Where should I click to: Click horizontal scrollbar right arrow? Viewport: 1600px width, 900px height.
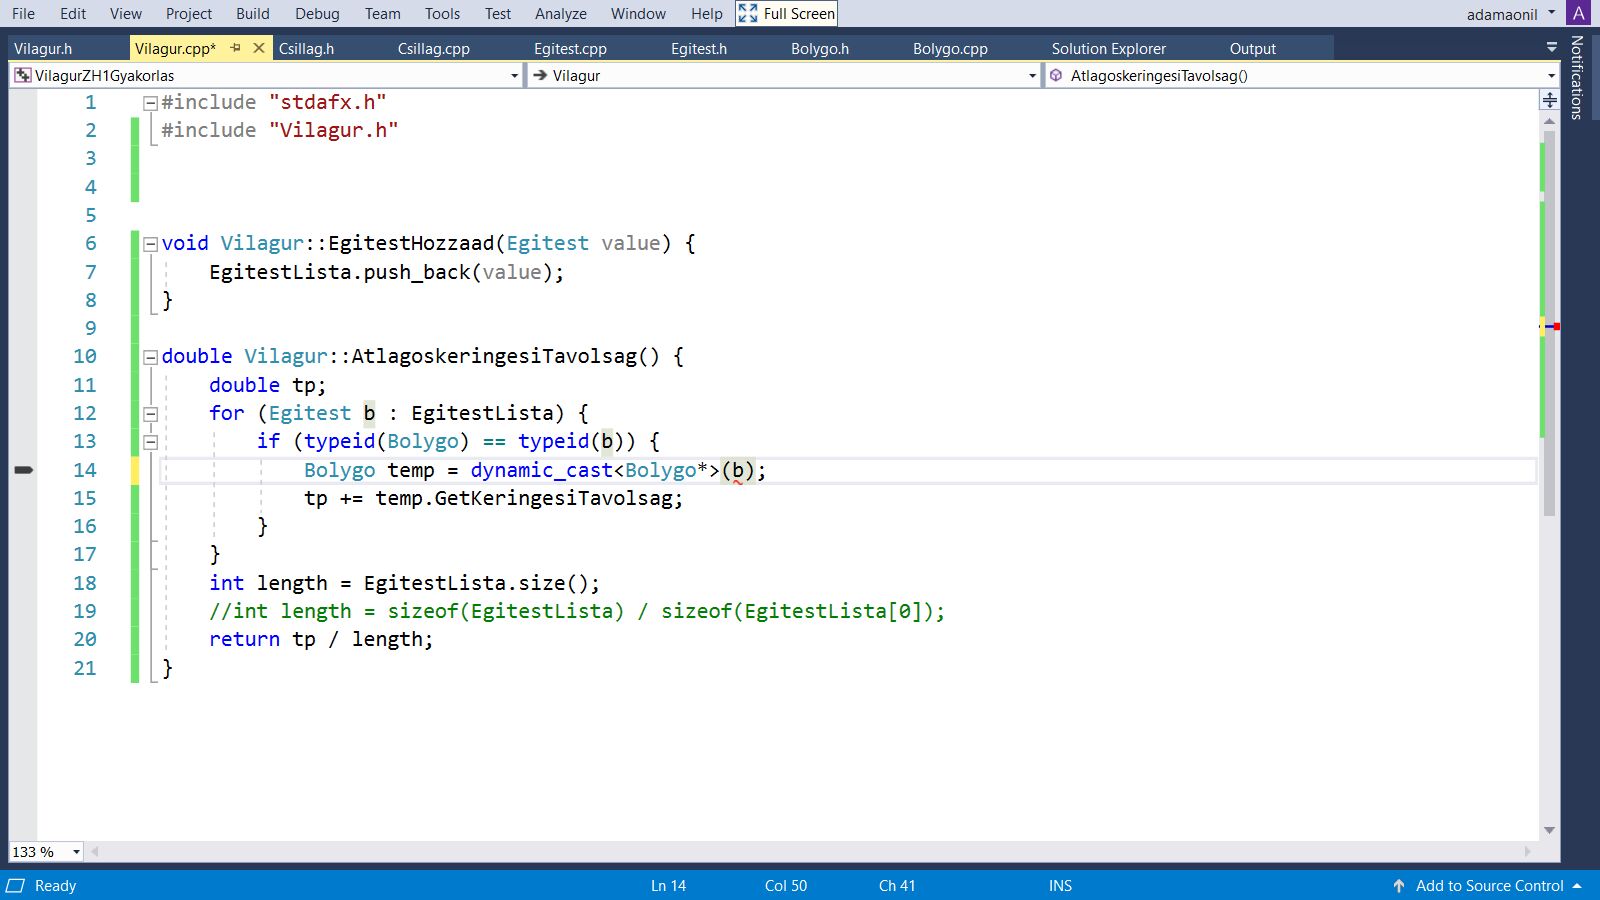1528,852
